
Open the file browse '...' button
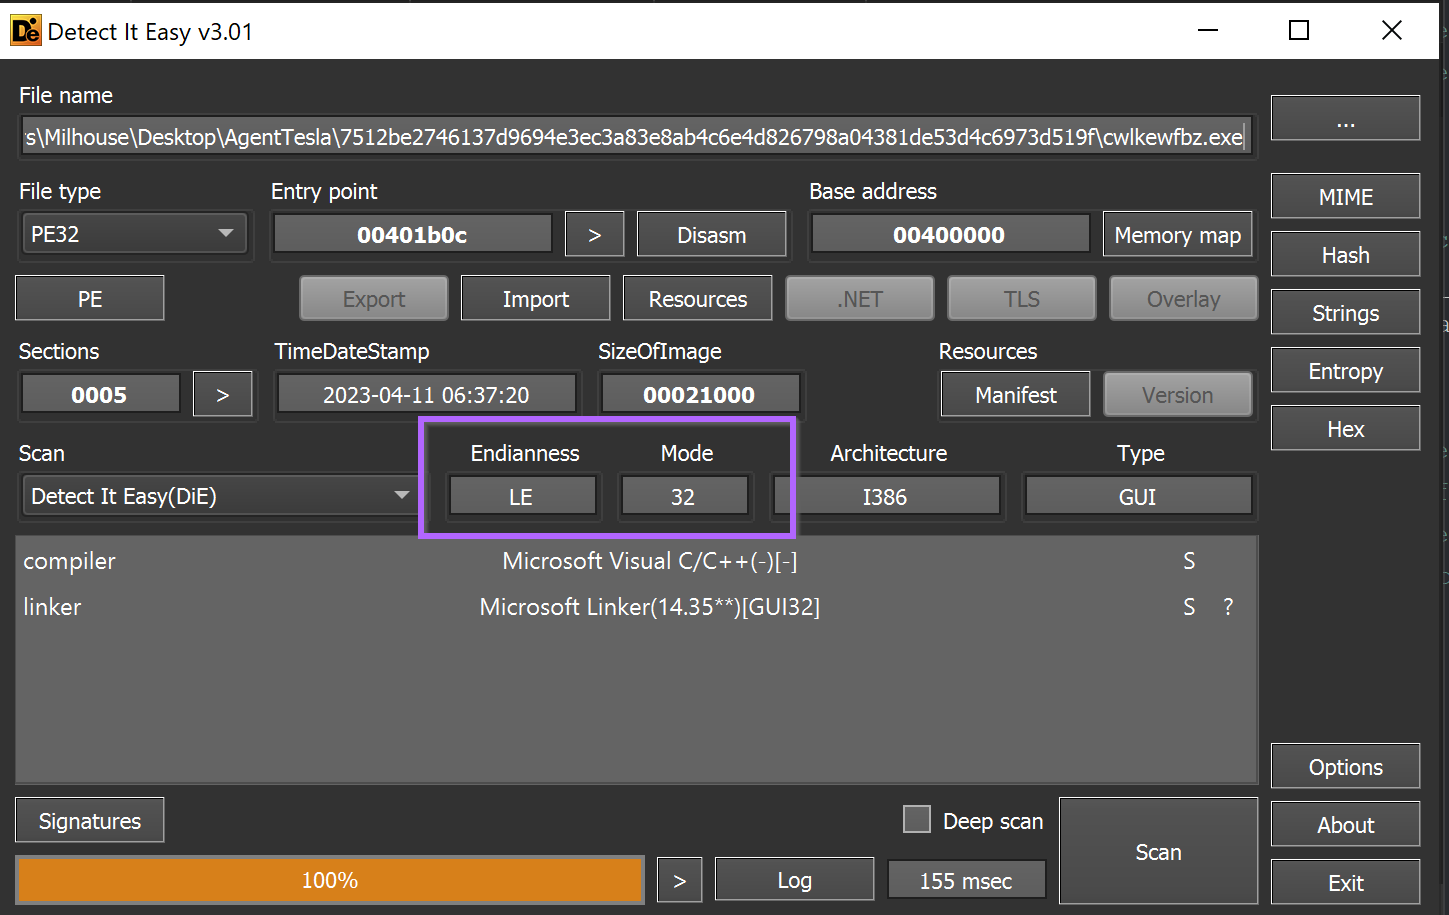(x=1345, y=118)
